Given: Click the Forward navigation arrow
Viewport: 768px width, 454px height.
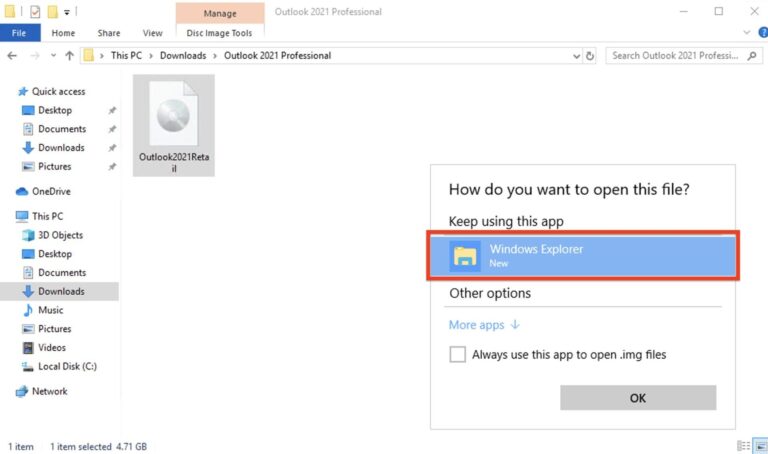Looking at the screenshot, I should tap(35, 56).
